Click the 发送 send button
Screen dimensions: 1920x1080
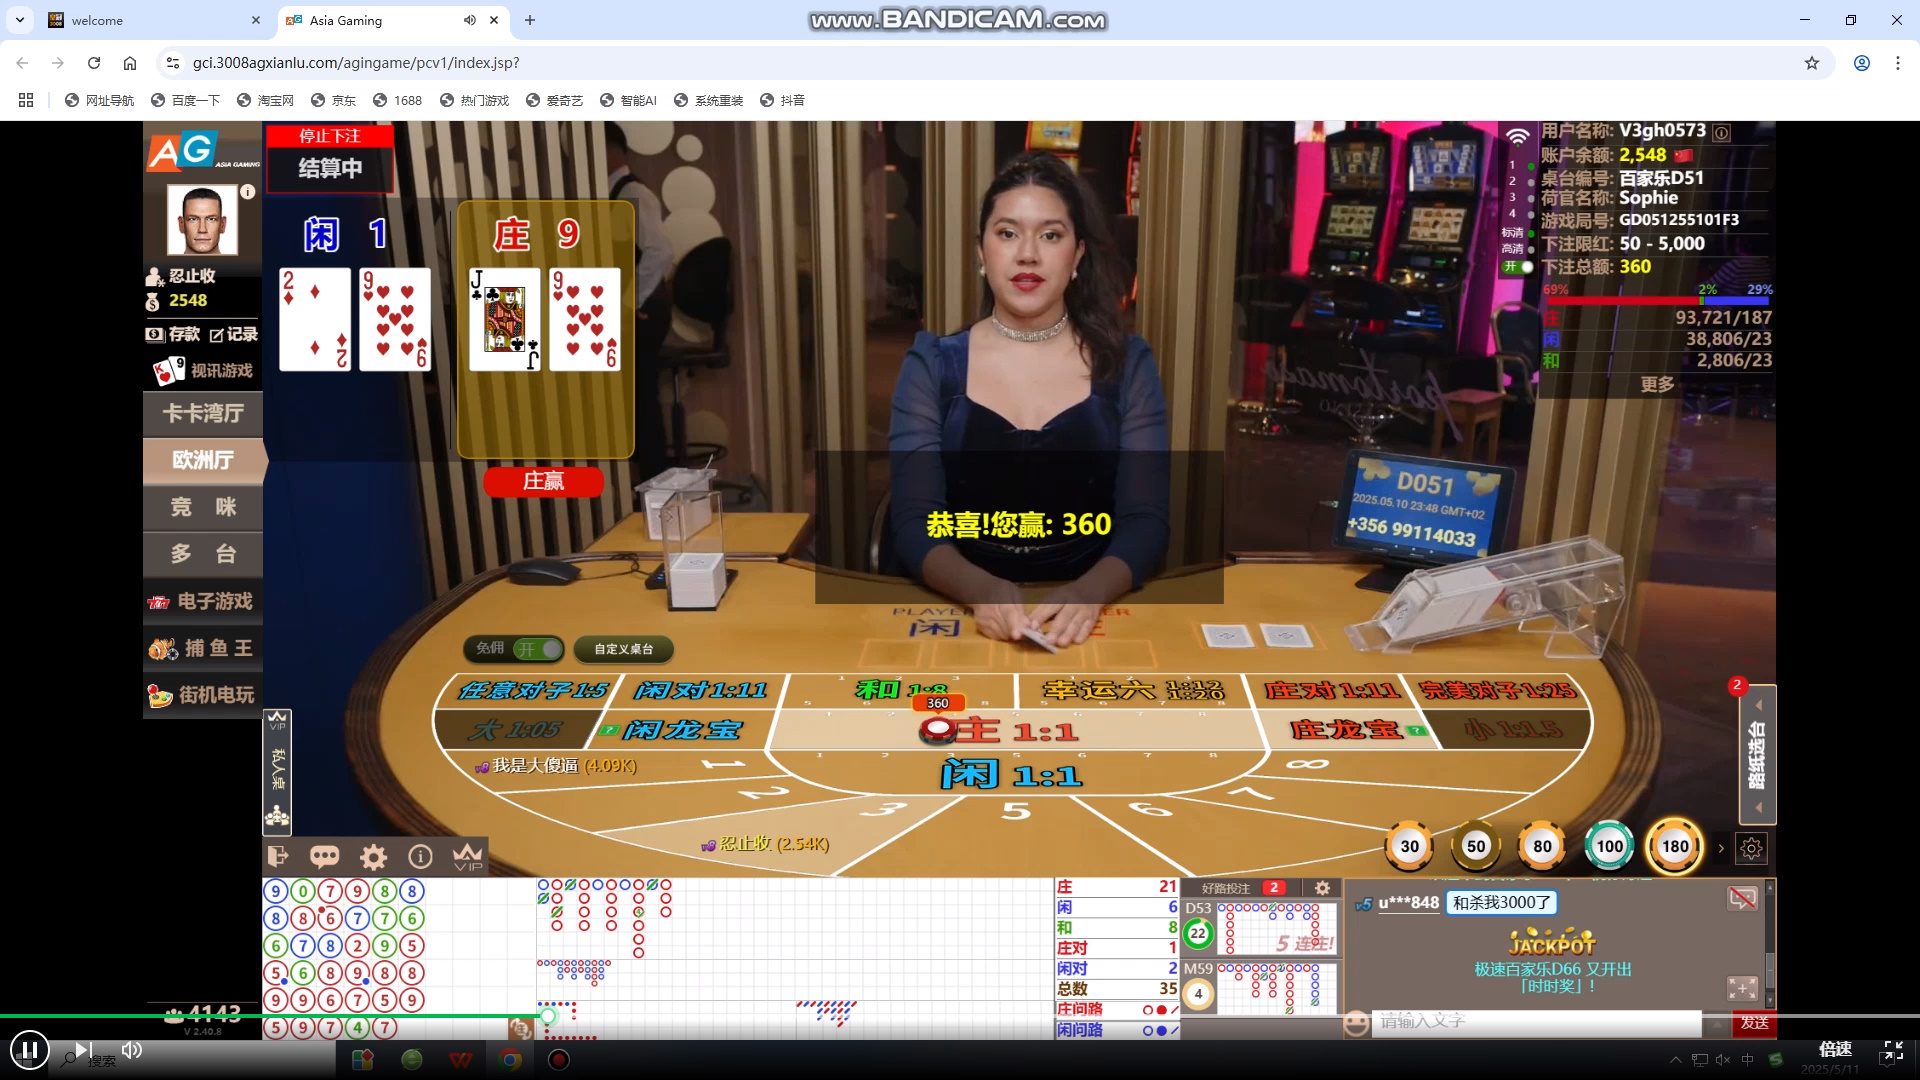1754,1022
